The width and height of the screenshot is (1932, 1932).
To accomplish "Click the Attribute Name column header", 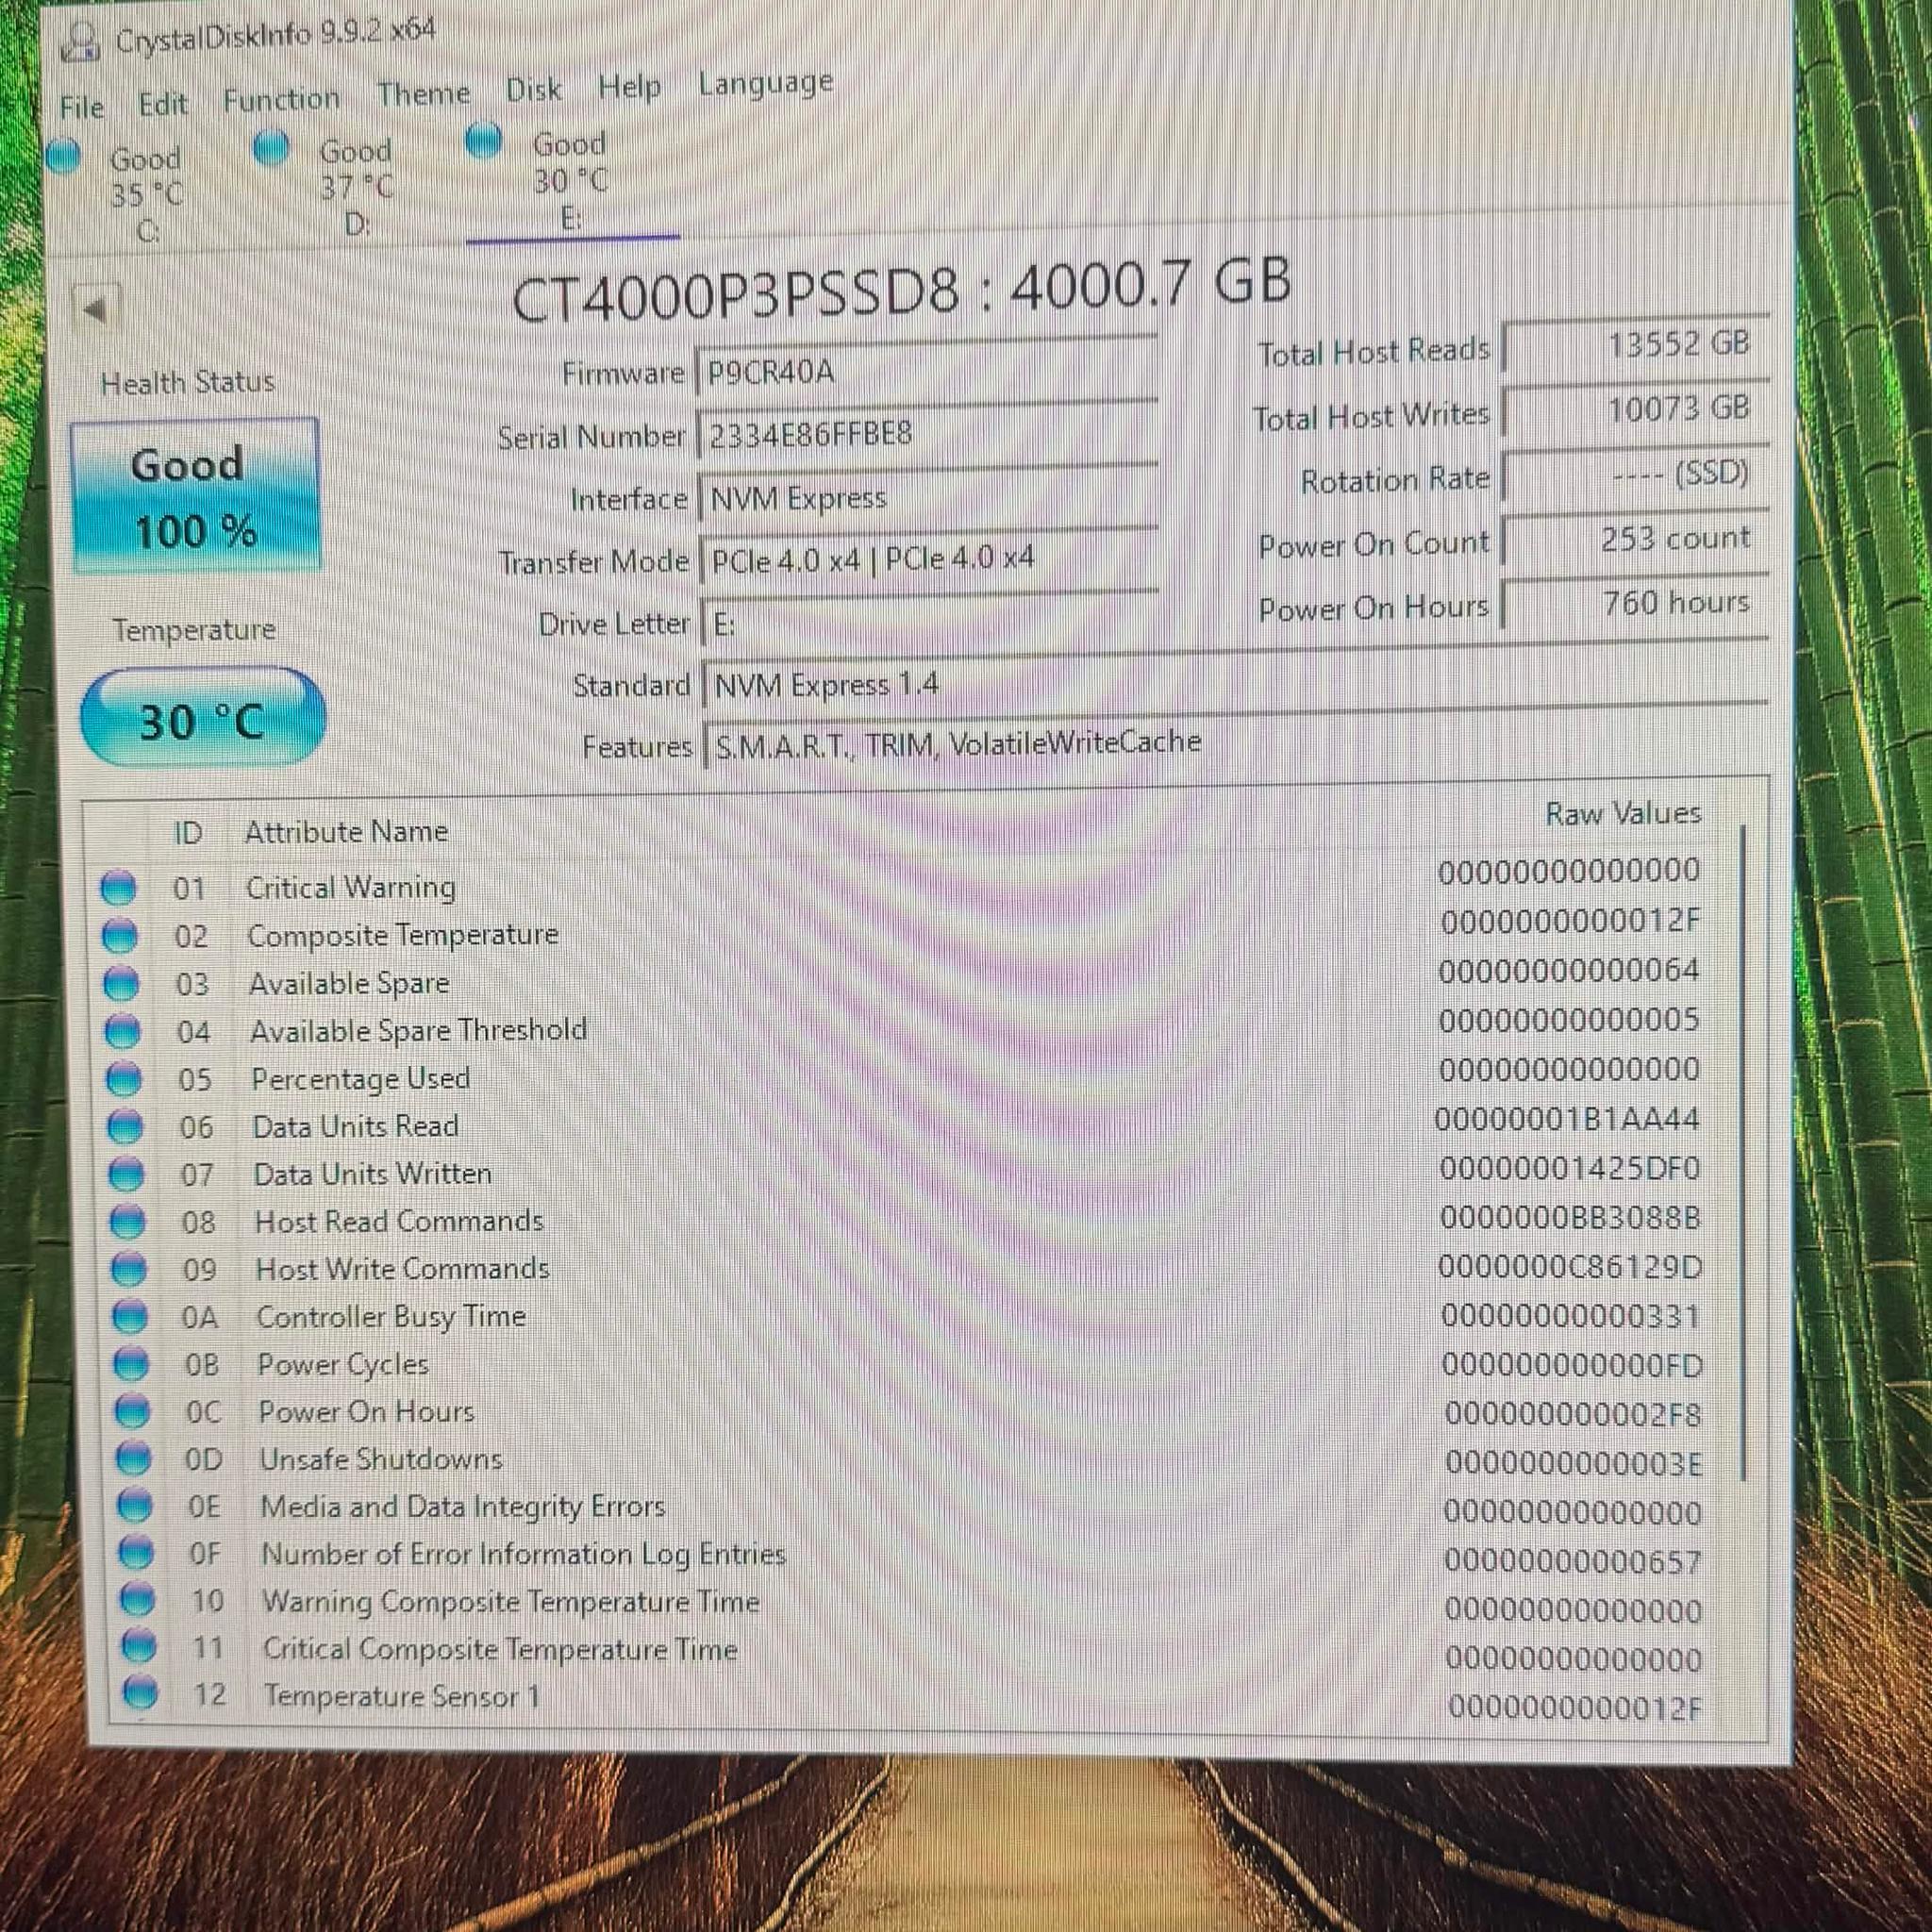I will point(346,831).
